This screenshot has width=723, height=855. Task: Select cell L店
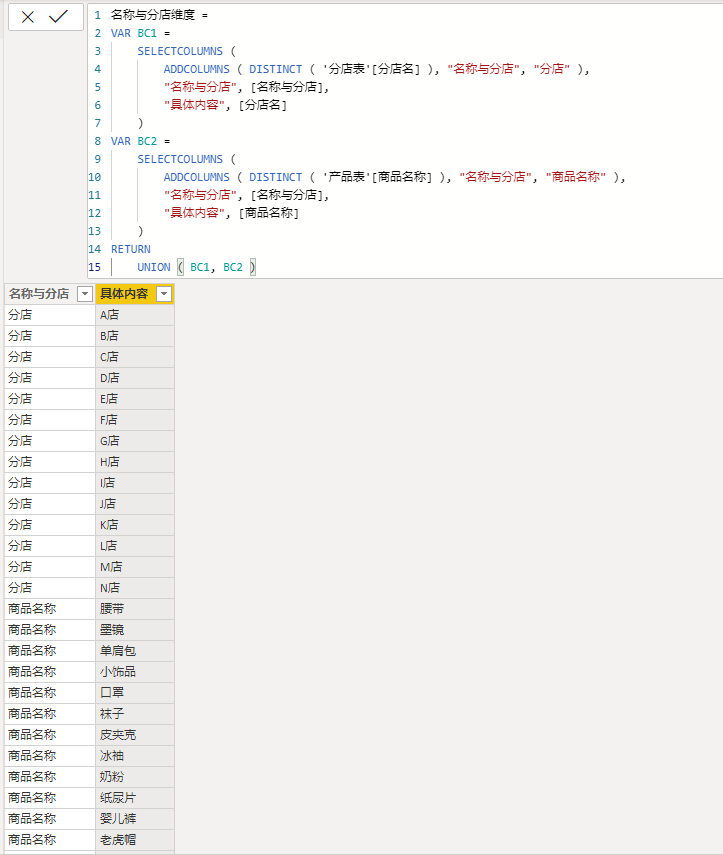point(135,546)
